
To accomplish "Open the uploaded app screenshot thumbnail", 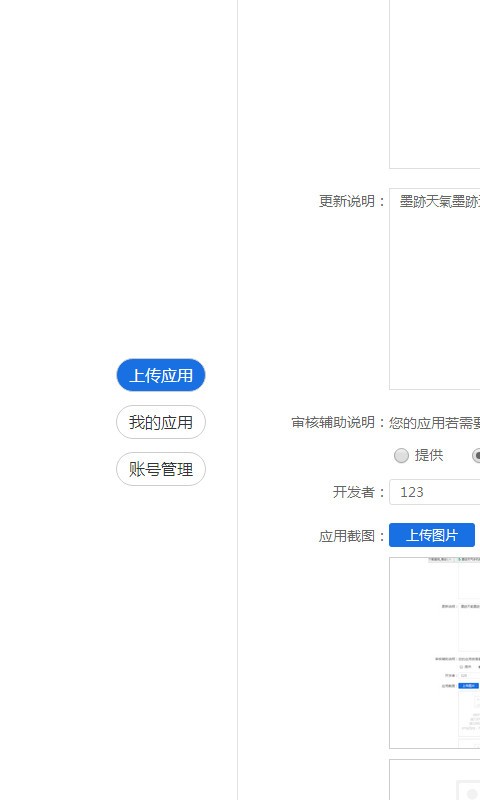I will 435,653.
